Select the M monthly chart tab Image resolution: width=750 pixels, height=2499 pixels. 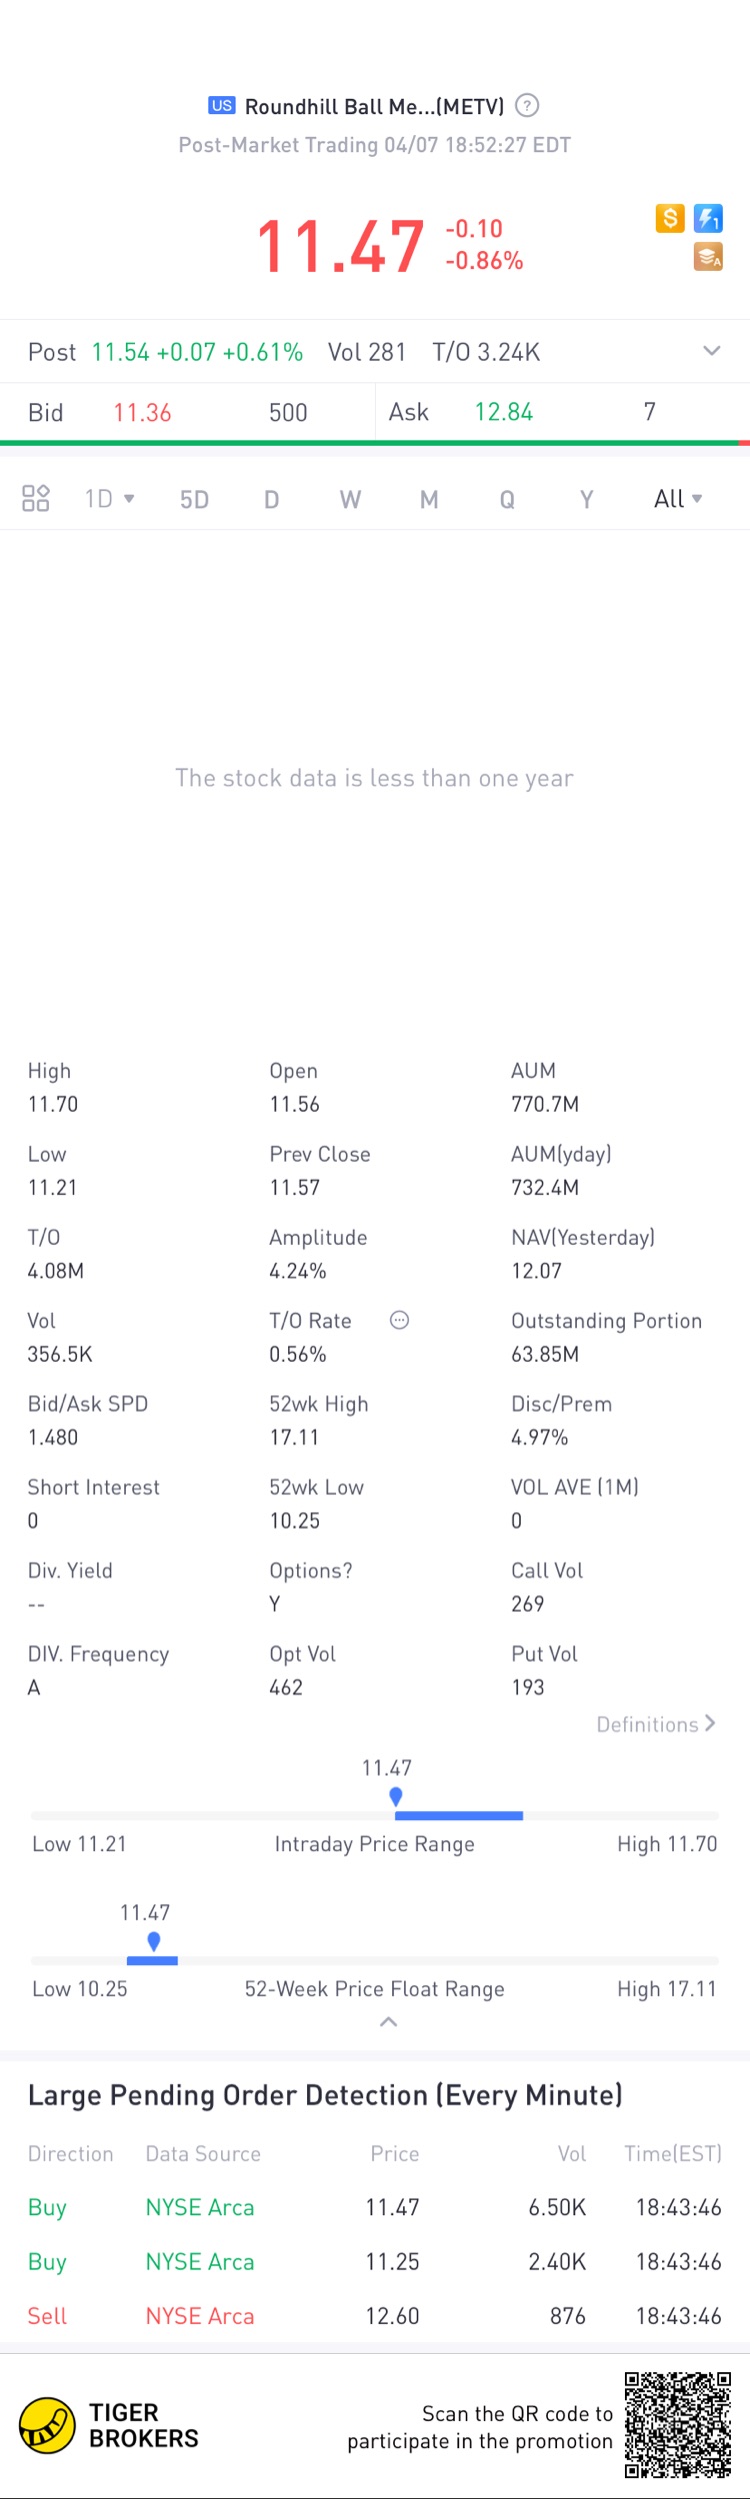tap(429, 499)
